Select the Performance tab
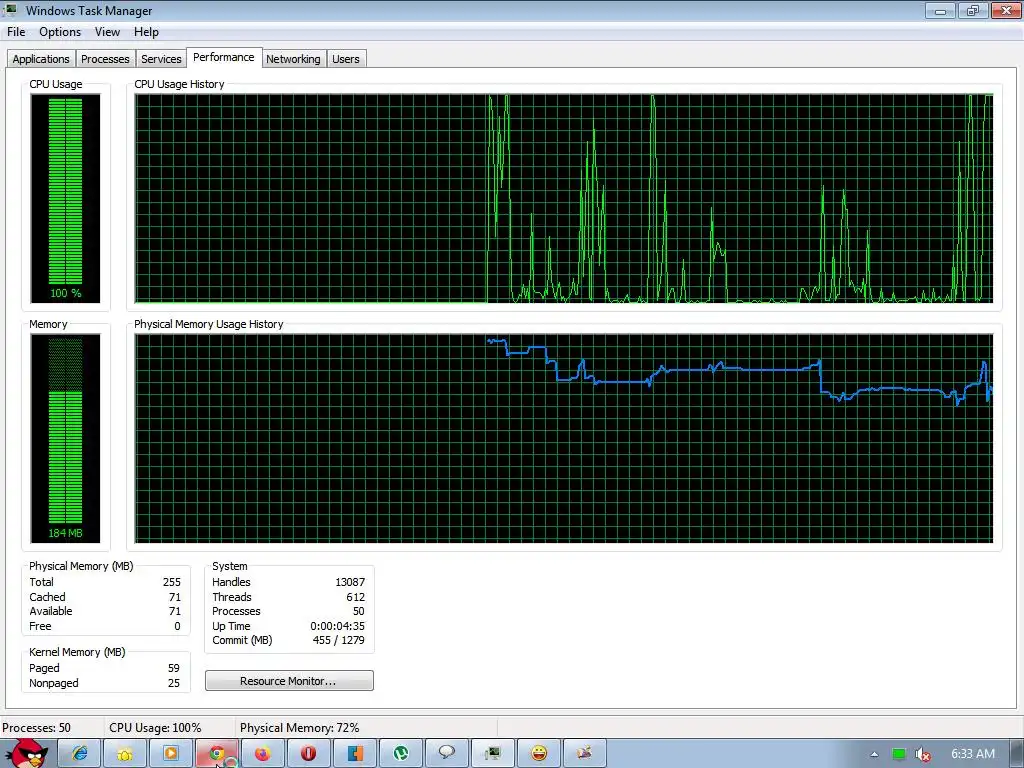This screenshot has height=768, width=1024. pyautogui.click(x=224, y=57)
